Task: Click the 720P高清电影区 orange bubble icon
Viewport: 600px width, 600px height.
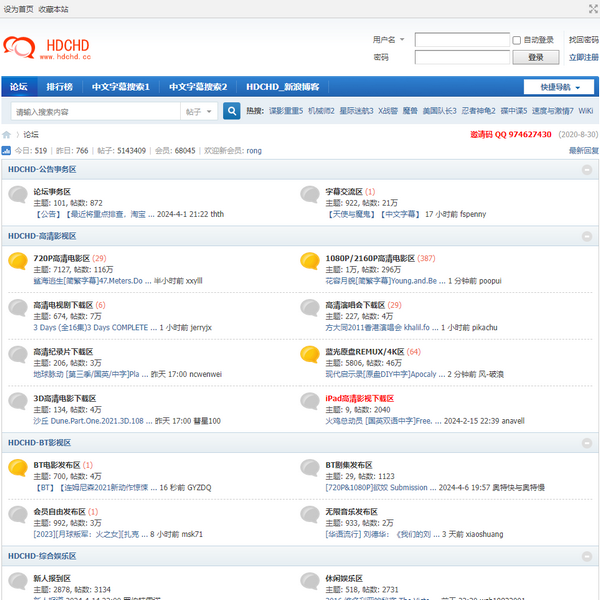Action: pyautogui.click(x=17, y=262)
